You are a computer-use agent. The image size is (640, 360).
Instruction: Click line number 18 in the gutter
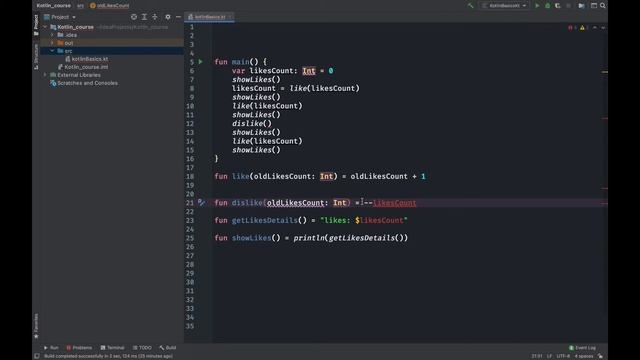[x=190, y=176]
